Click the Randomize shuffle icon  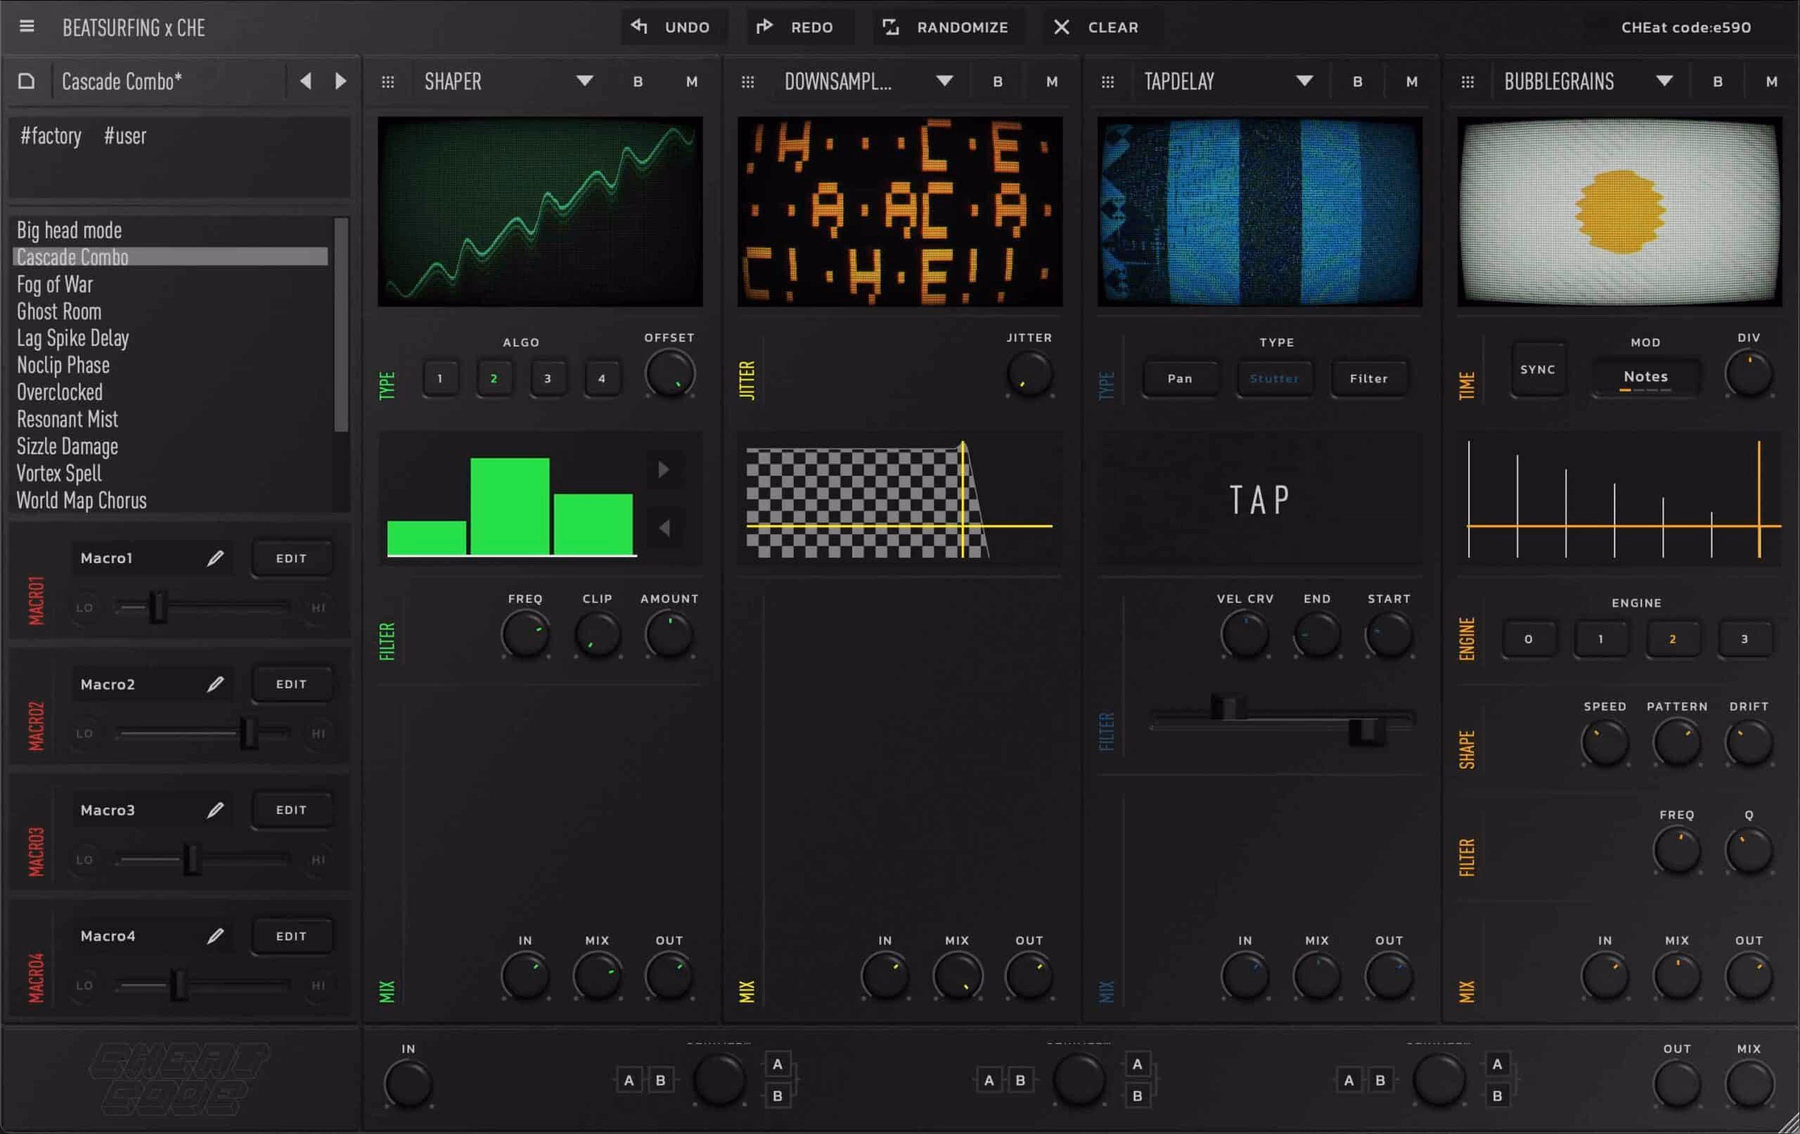(890, 27)
